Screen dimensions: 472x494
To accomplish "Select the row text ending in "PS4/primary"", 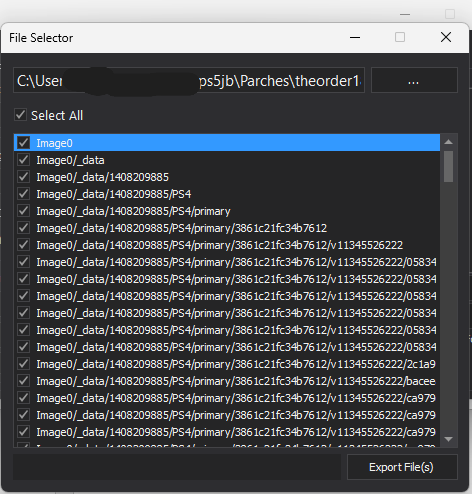I will click(x=133, y=211).
